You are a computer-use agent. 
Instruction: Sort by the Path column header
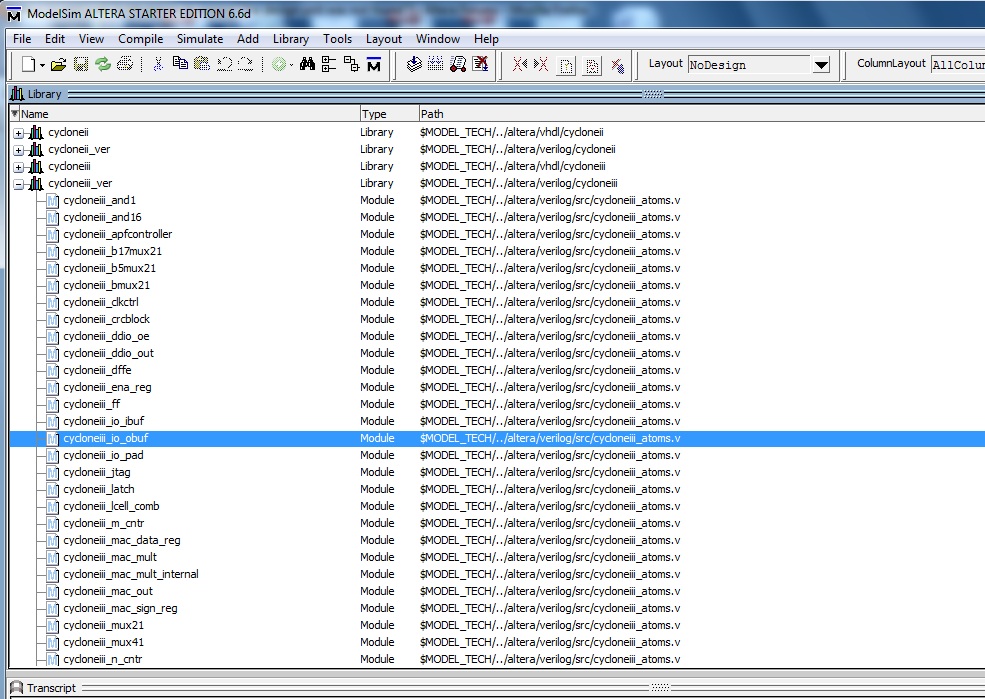(x=702, y=114)
